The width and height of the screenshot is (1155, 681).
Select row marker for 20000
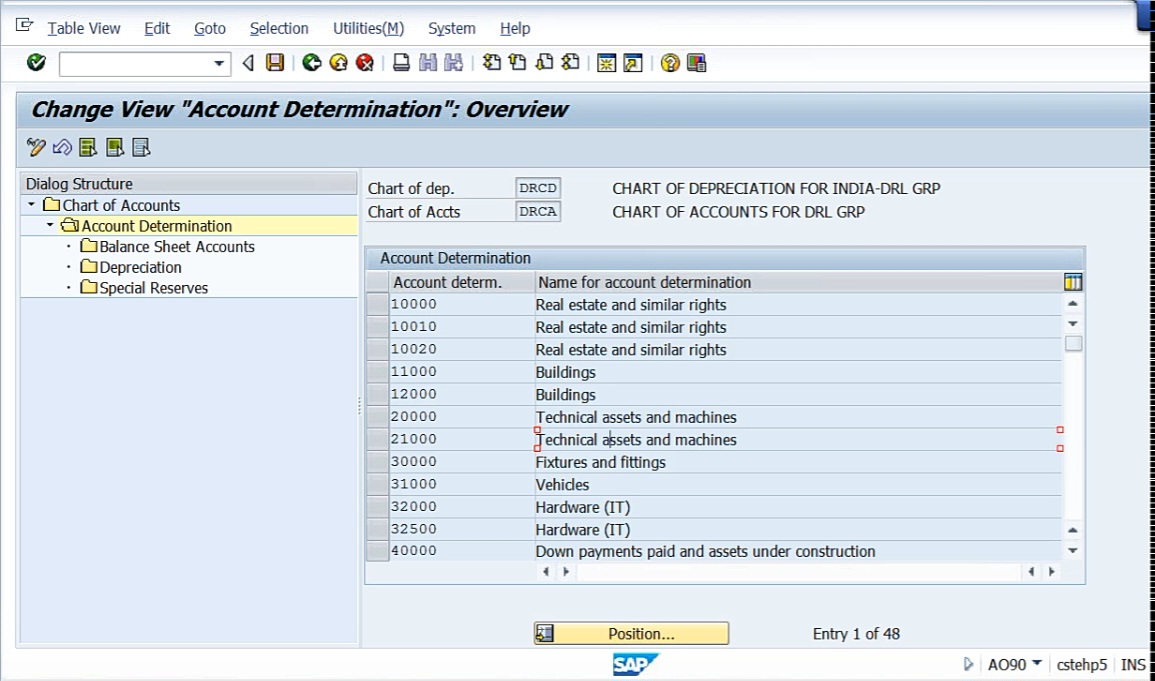378,417
